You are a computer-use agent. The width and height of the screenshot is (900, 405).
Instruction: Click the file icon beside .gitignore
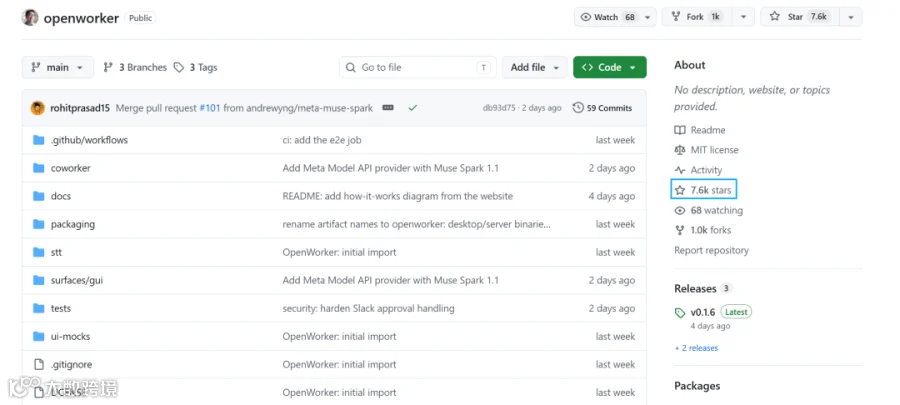38,365
